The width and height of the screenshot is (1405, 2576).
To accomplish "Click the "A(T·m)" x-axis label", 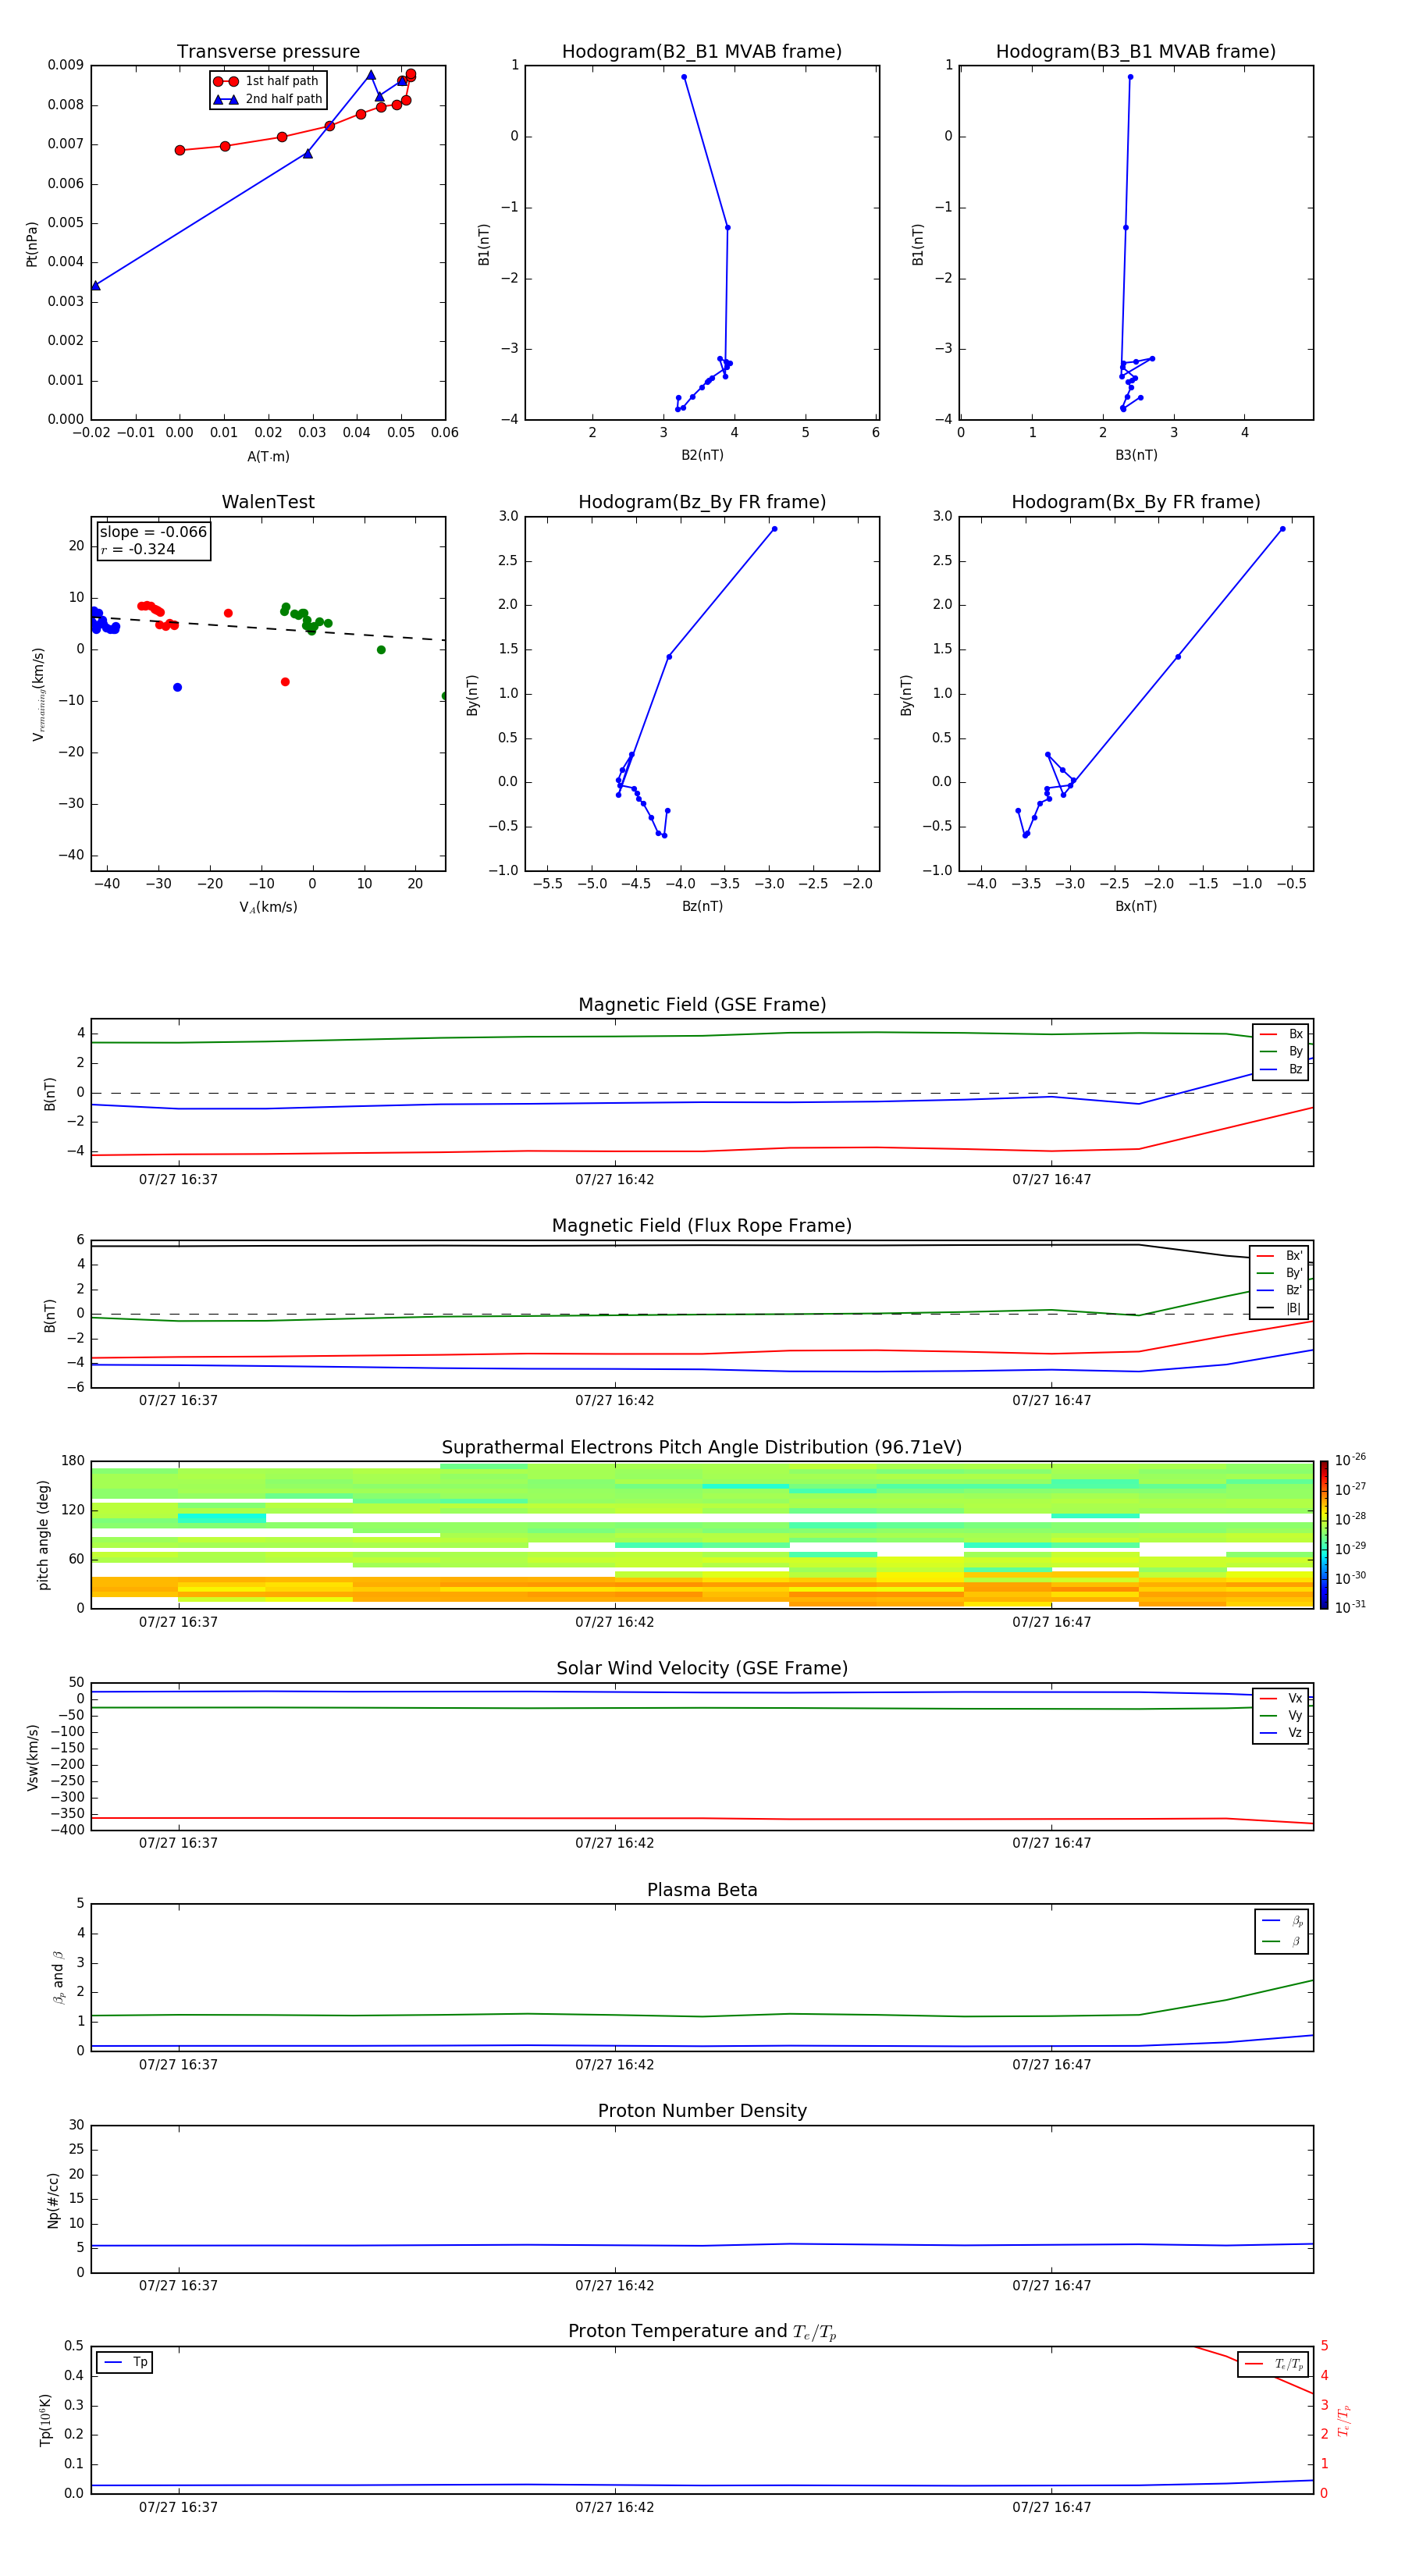I will 268,456.
